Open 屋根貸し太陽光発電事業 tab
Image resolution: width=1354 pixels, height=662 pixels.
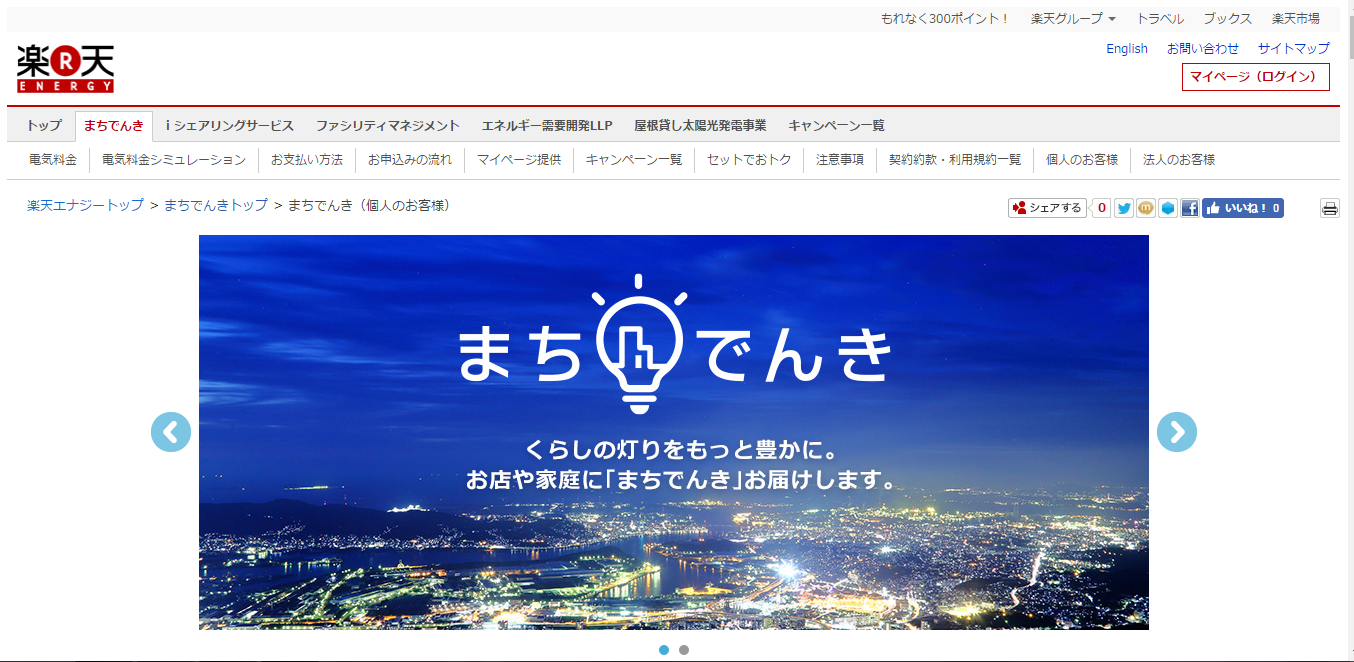[x=700, y=126]
